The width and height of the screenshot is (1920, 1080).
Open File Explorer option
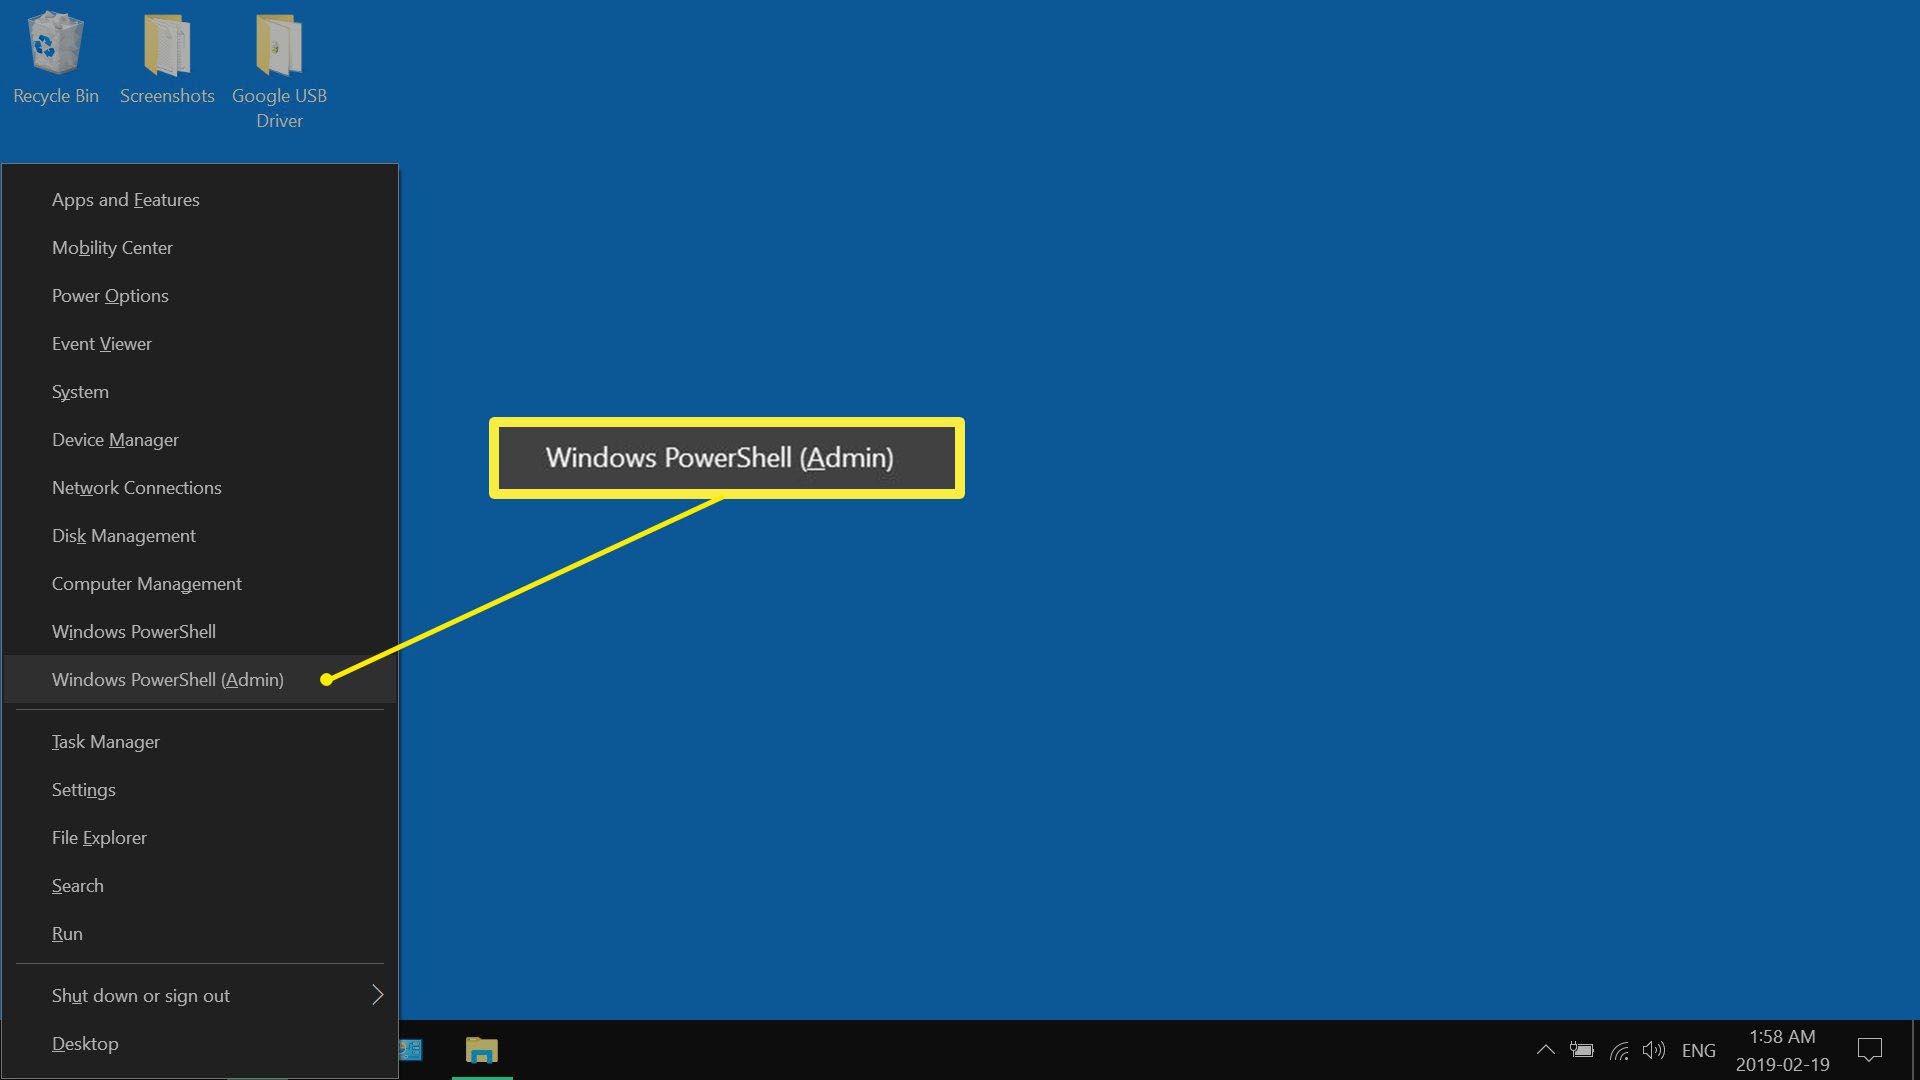[x=98, y=837]
